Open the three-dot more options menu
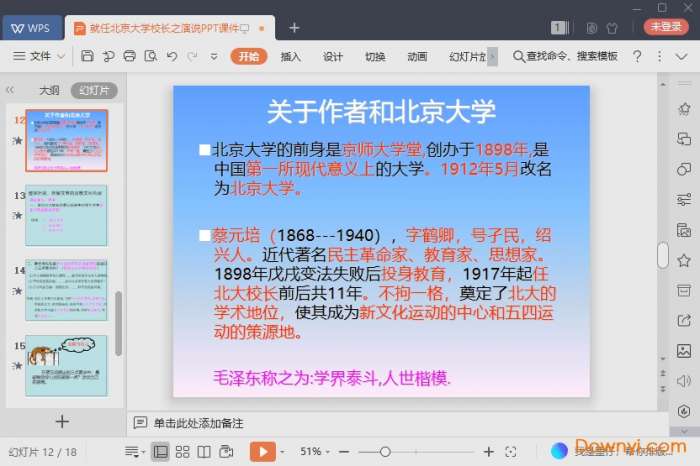Viewport: 700px width, 466px height. click(x=659, y=56)
